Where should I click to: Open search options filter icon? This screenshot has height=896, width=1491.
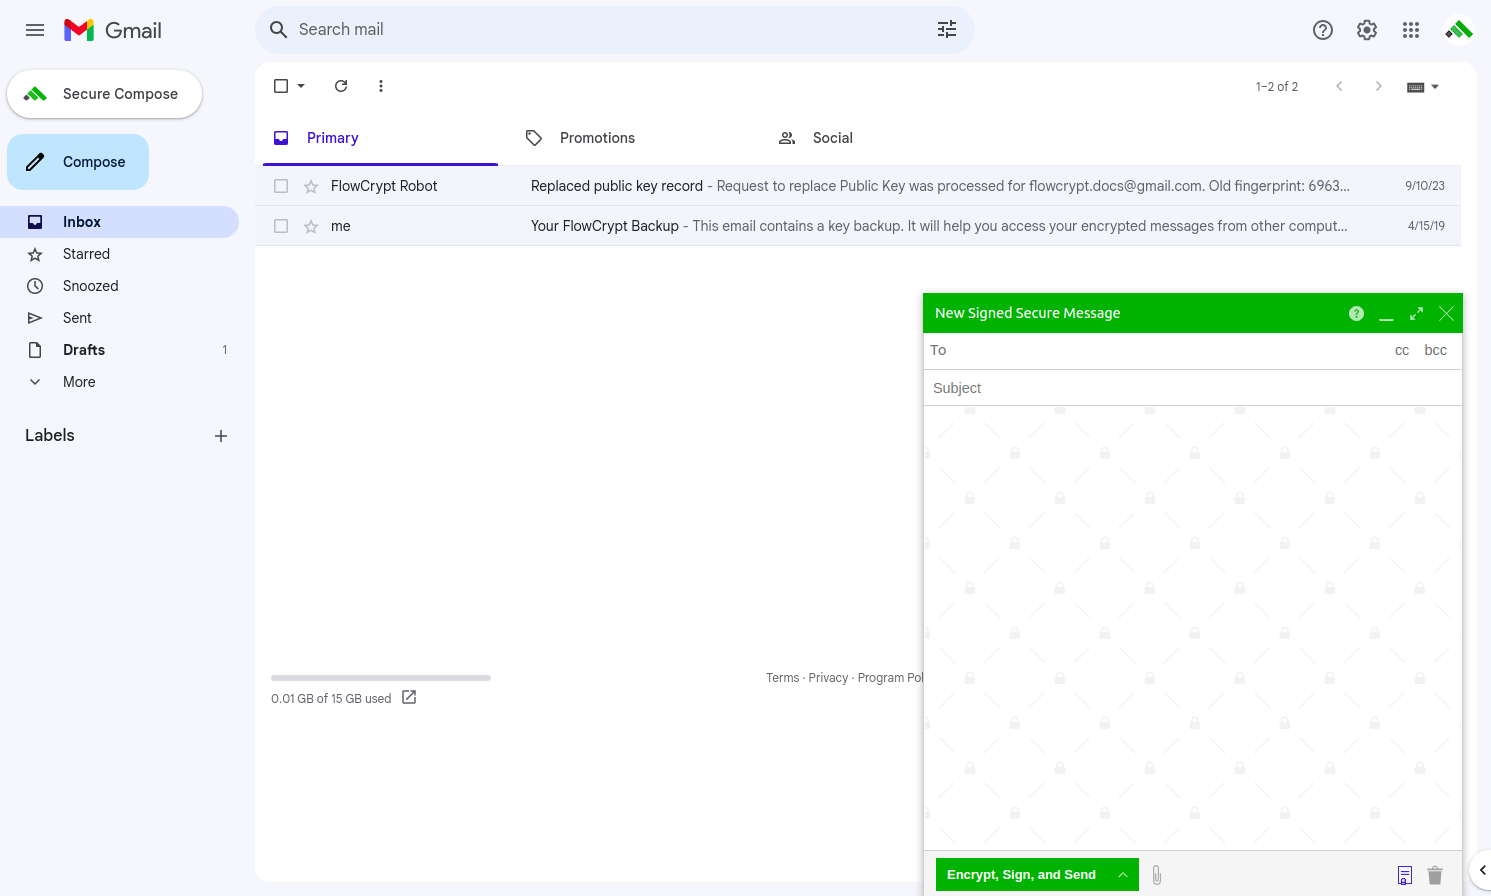click(x=947, y=30)
